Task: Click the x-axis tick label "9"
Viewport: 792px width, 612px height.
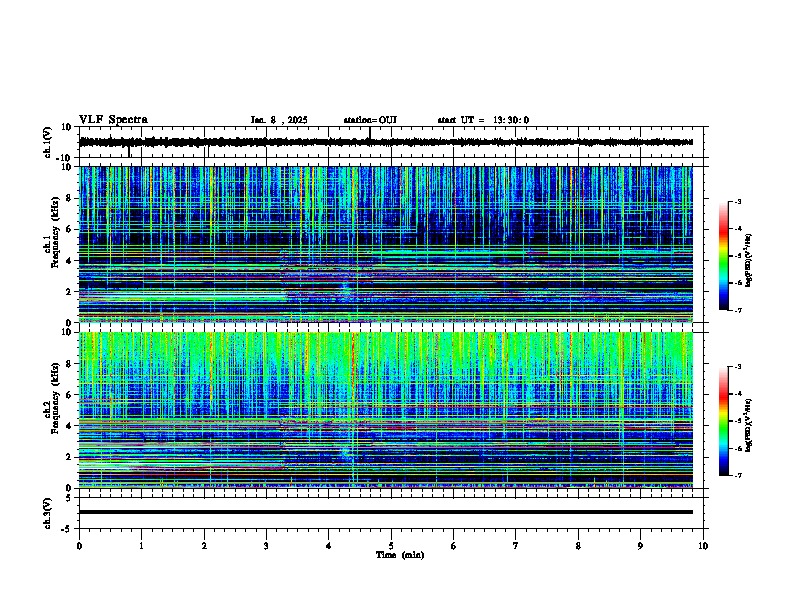Action: (640, 546)
